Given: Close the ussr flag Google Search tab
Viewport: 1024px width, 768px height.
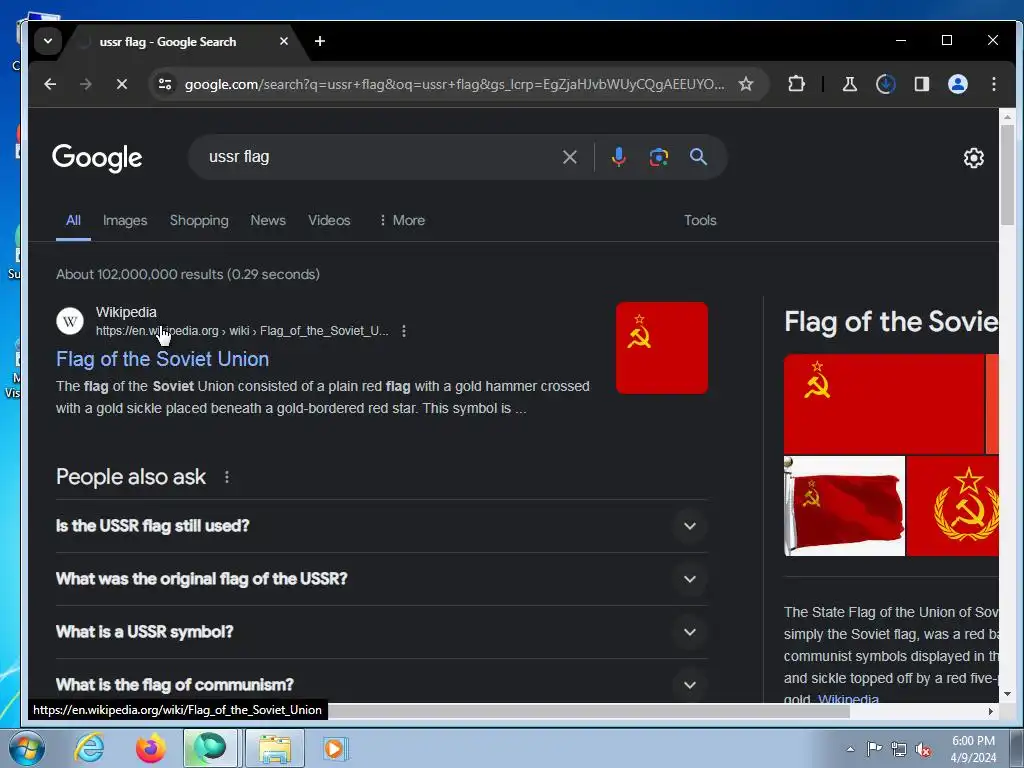Looking at the screenshot, I should [283, 41].
